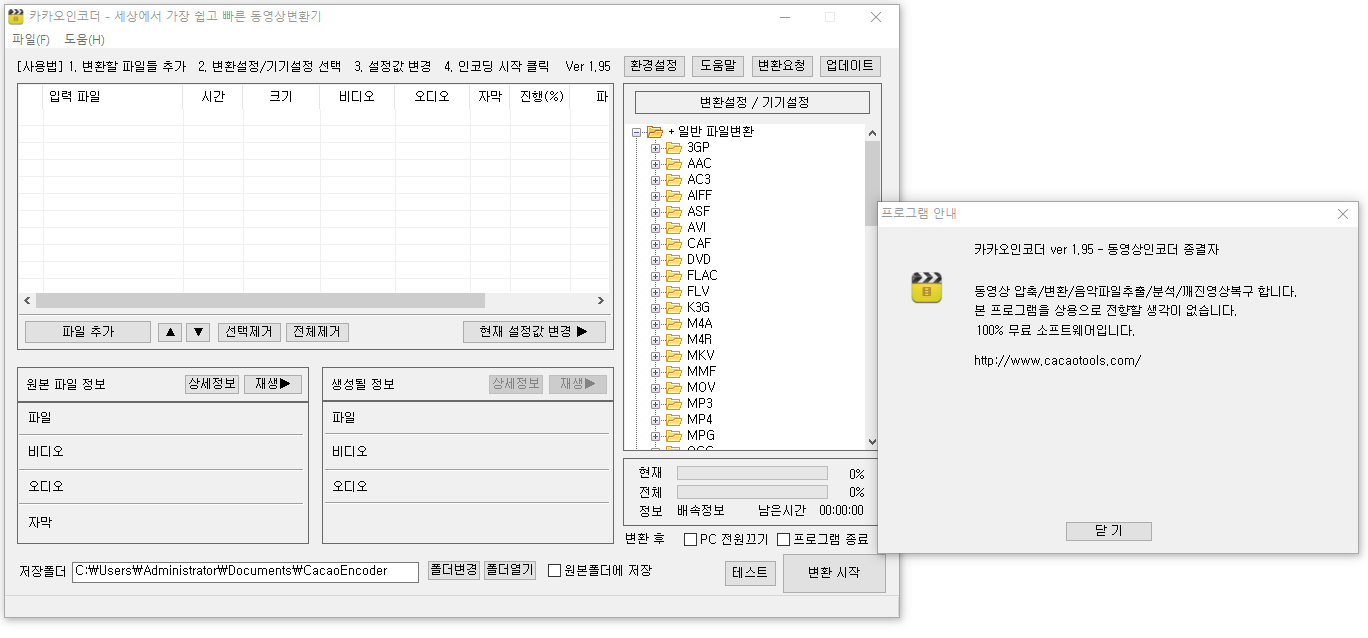Click the file list horizontal scrollbar thumb
This screenshot has width=1368, height=638.
coord(260,301)
